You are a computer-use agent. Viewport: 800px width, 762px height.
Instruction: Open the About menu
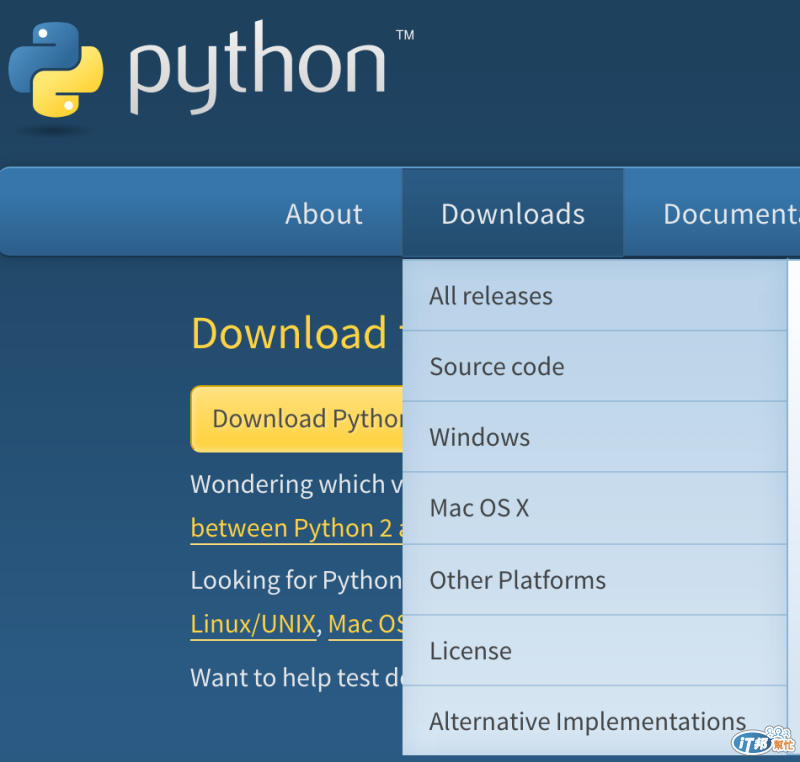324,214
